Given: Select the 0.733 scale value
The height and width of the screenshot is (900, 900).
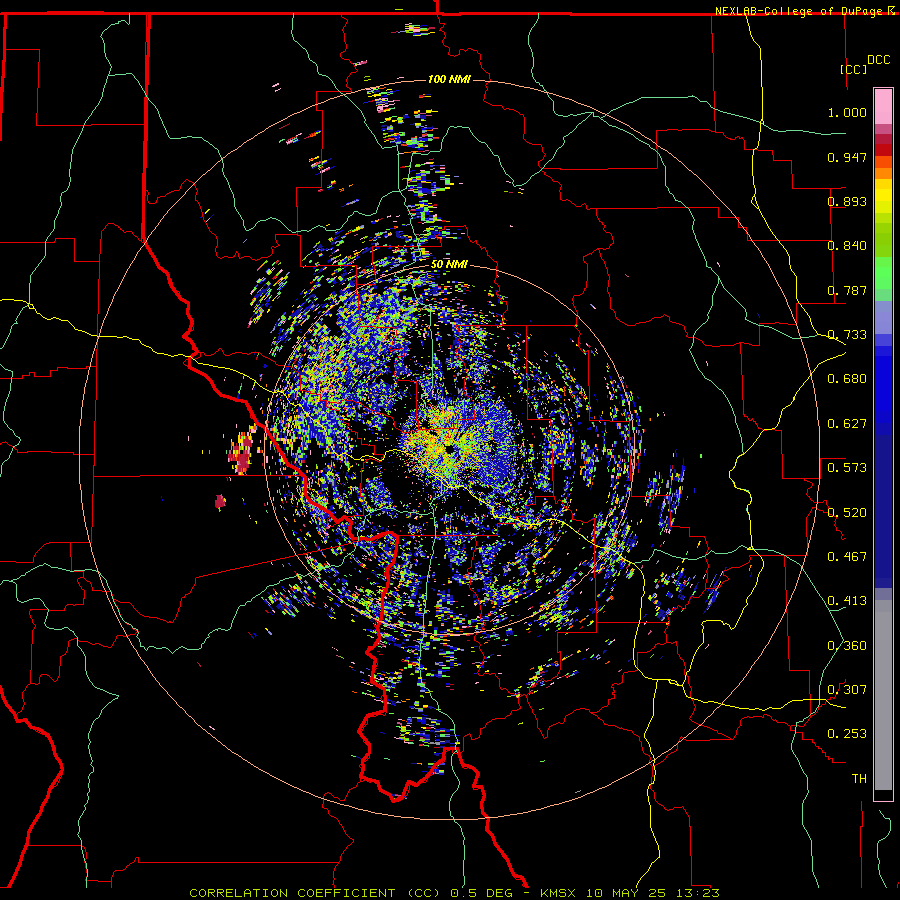Looking at the screenshot, I should (x=847, y=335).
